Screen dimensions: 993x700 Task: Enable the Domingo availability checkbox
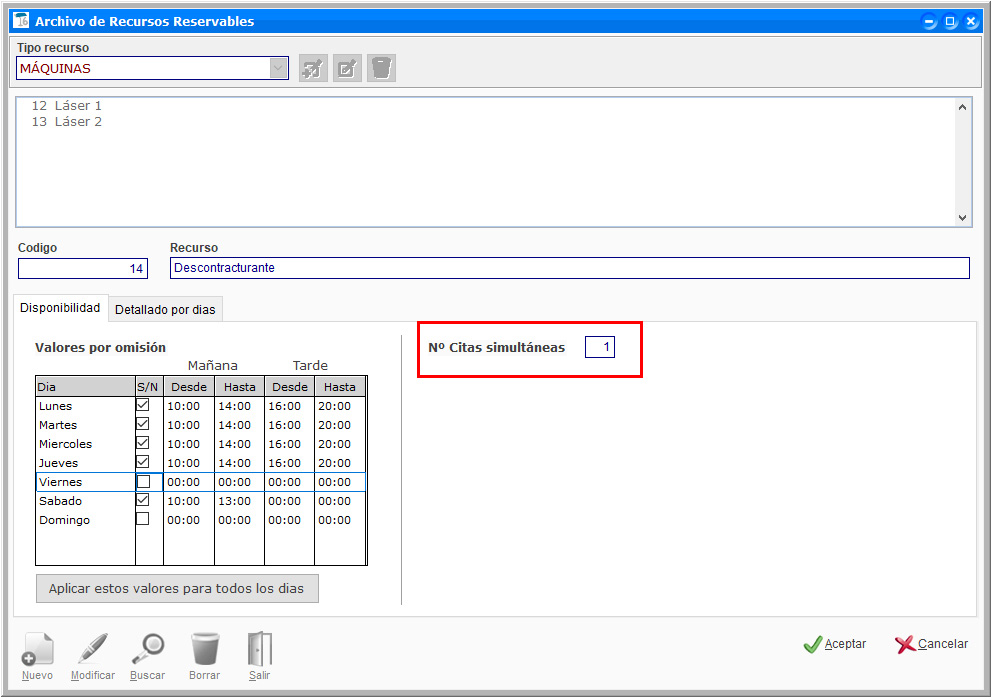[x=143, y=519]
